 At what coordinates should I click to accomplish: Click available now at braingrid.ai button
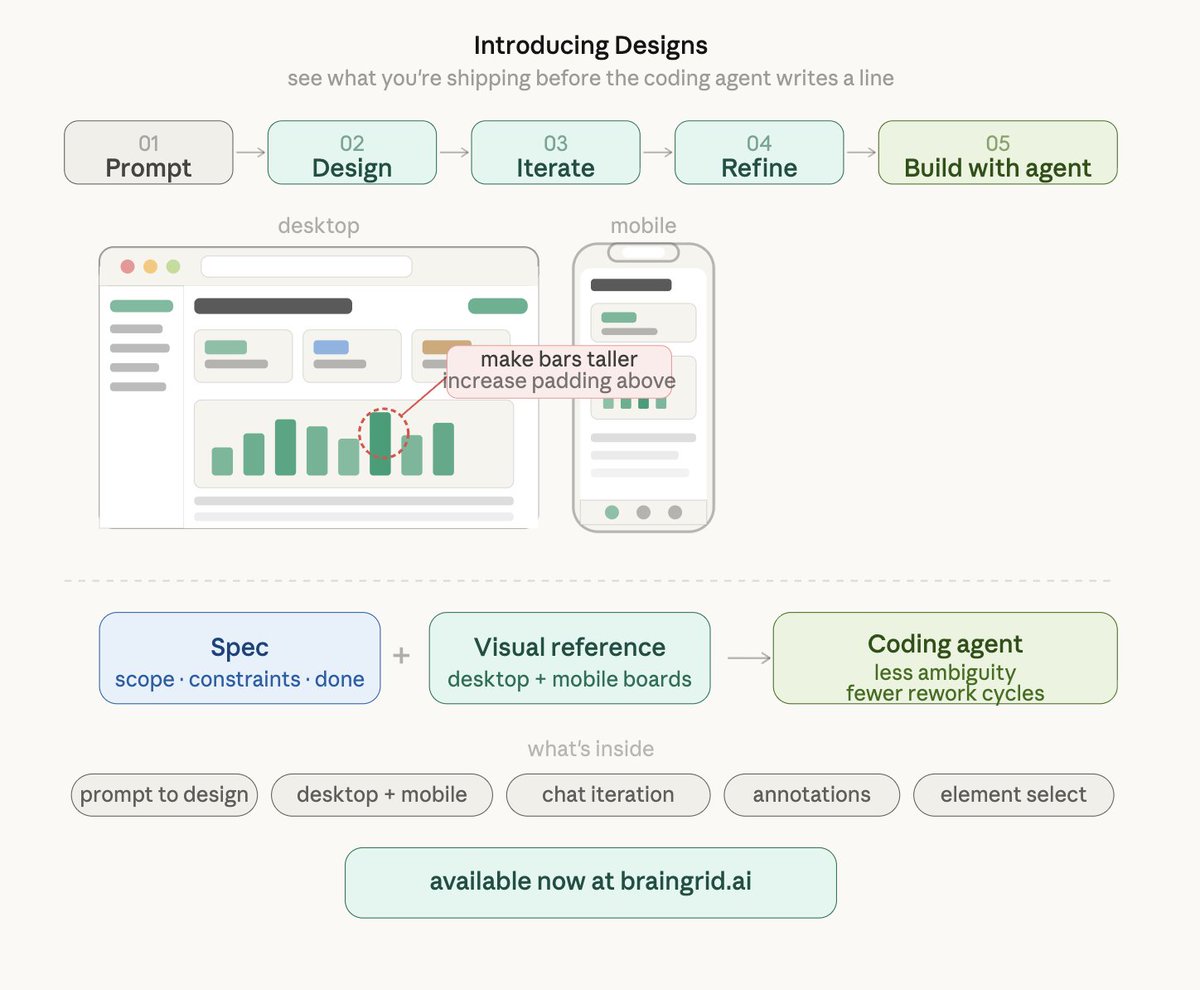590,882
